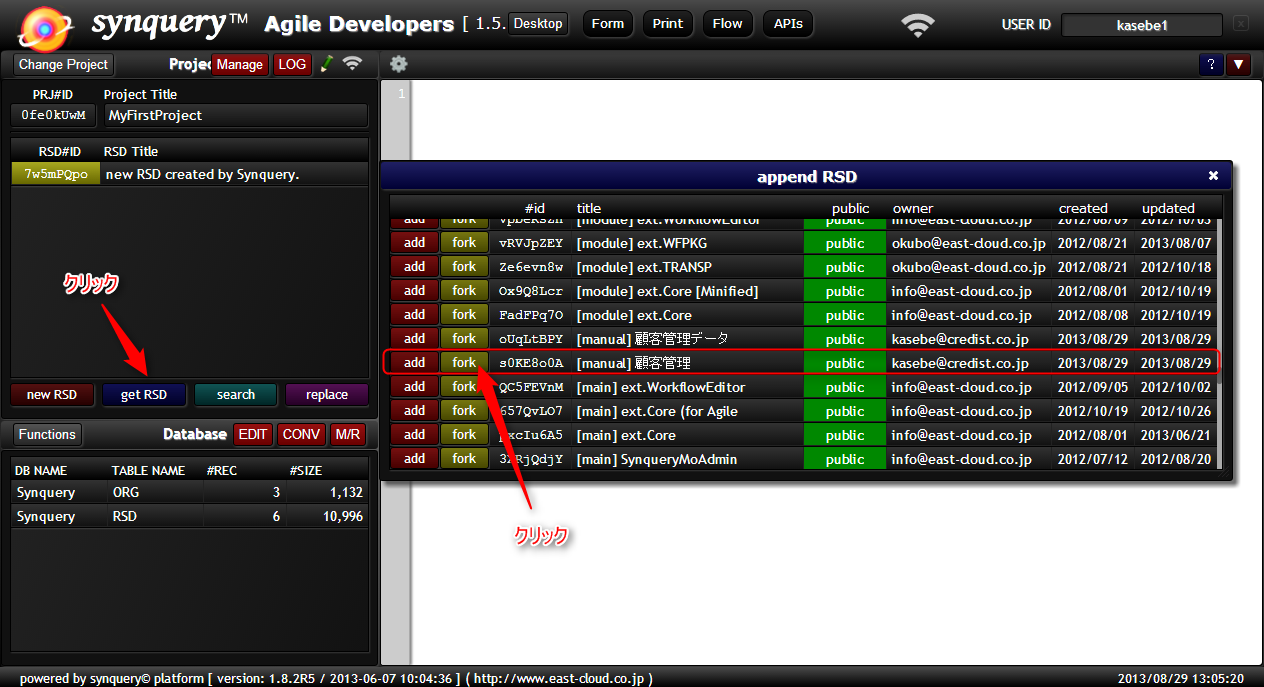The image size is (1264, 687).
Task: Add '[module] ext.WFPKG' RSD
Action: (x=415, y=243)
